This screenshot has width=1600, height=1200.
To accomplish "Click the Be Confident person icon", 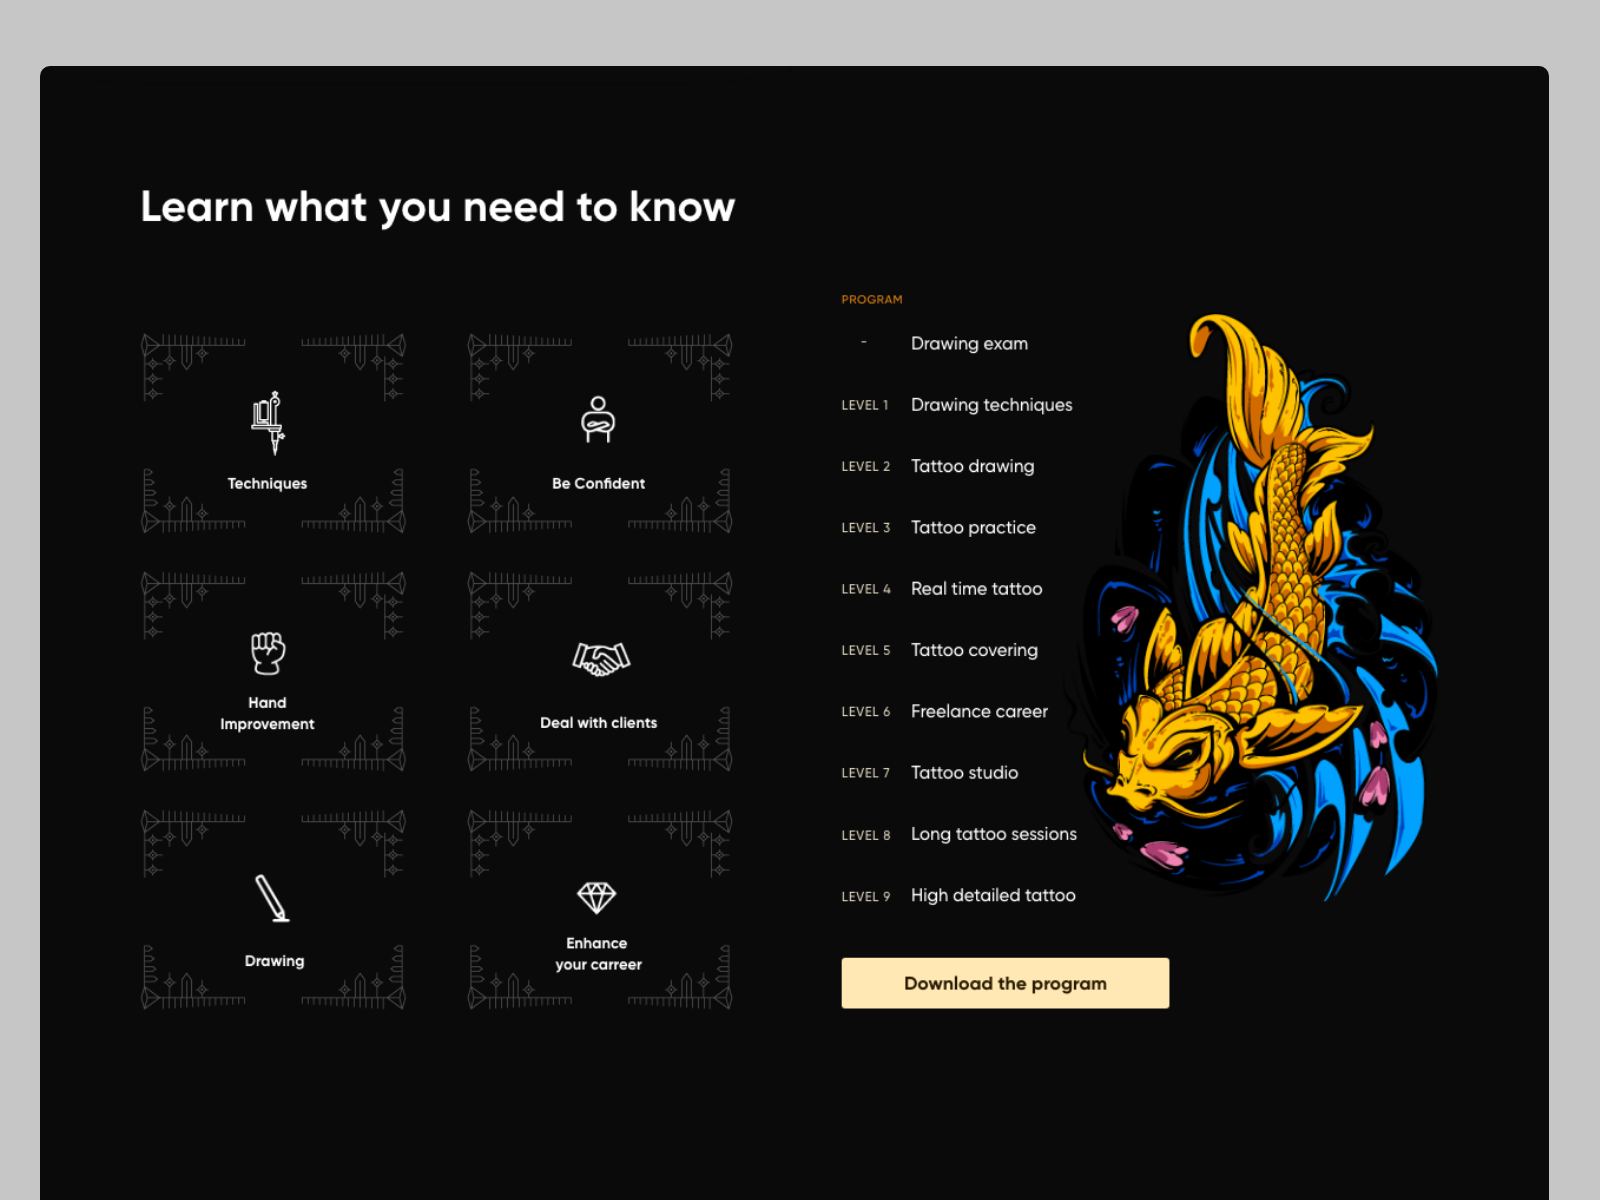I will tap(597, 419).
